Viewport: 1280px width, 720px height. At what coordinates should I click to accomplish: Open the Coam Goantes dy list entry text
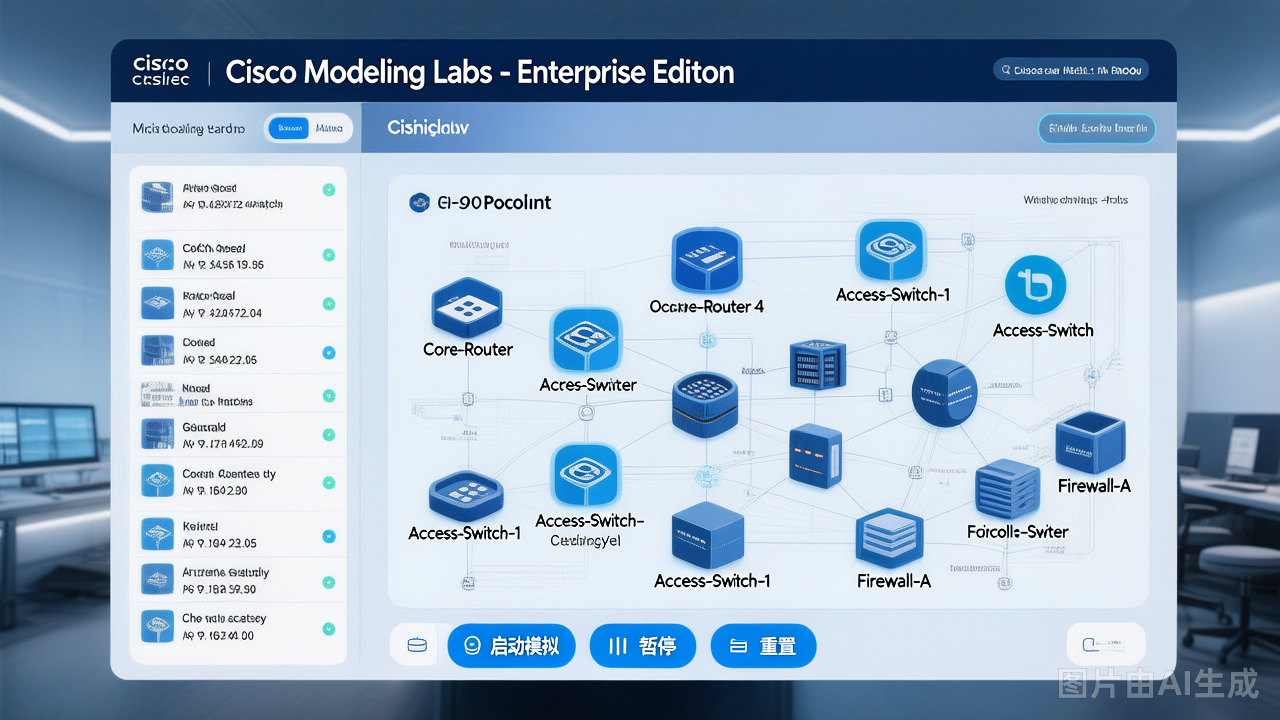tap(228, 482)
